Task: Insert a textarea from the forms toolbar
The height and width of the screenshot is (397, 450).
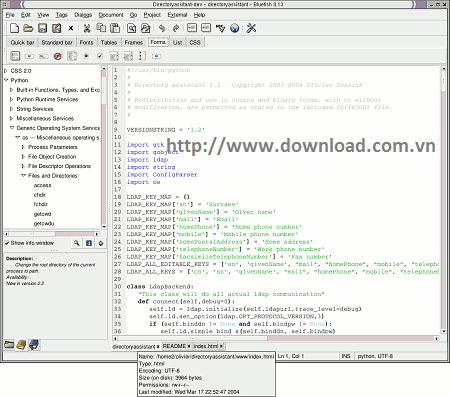Action: point(72,56)
